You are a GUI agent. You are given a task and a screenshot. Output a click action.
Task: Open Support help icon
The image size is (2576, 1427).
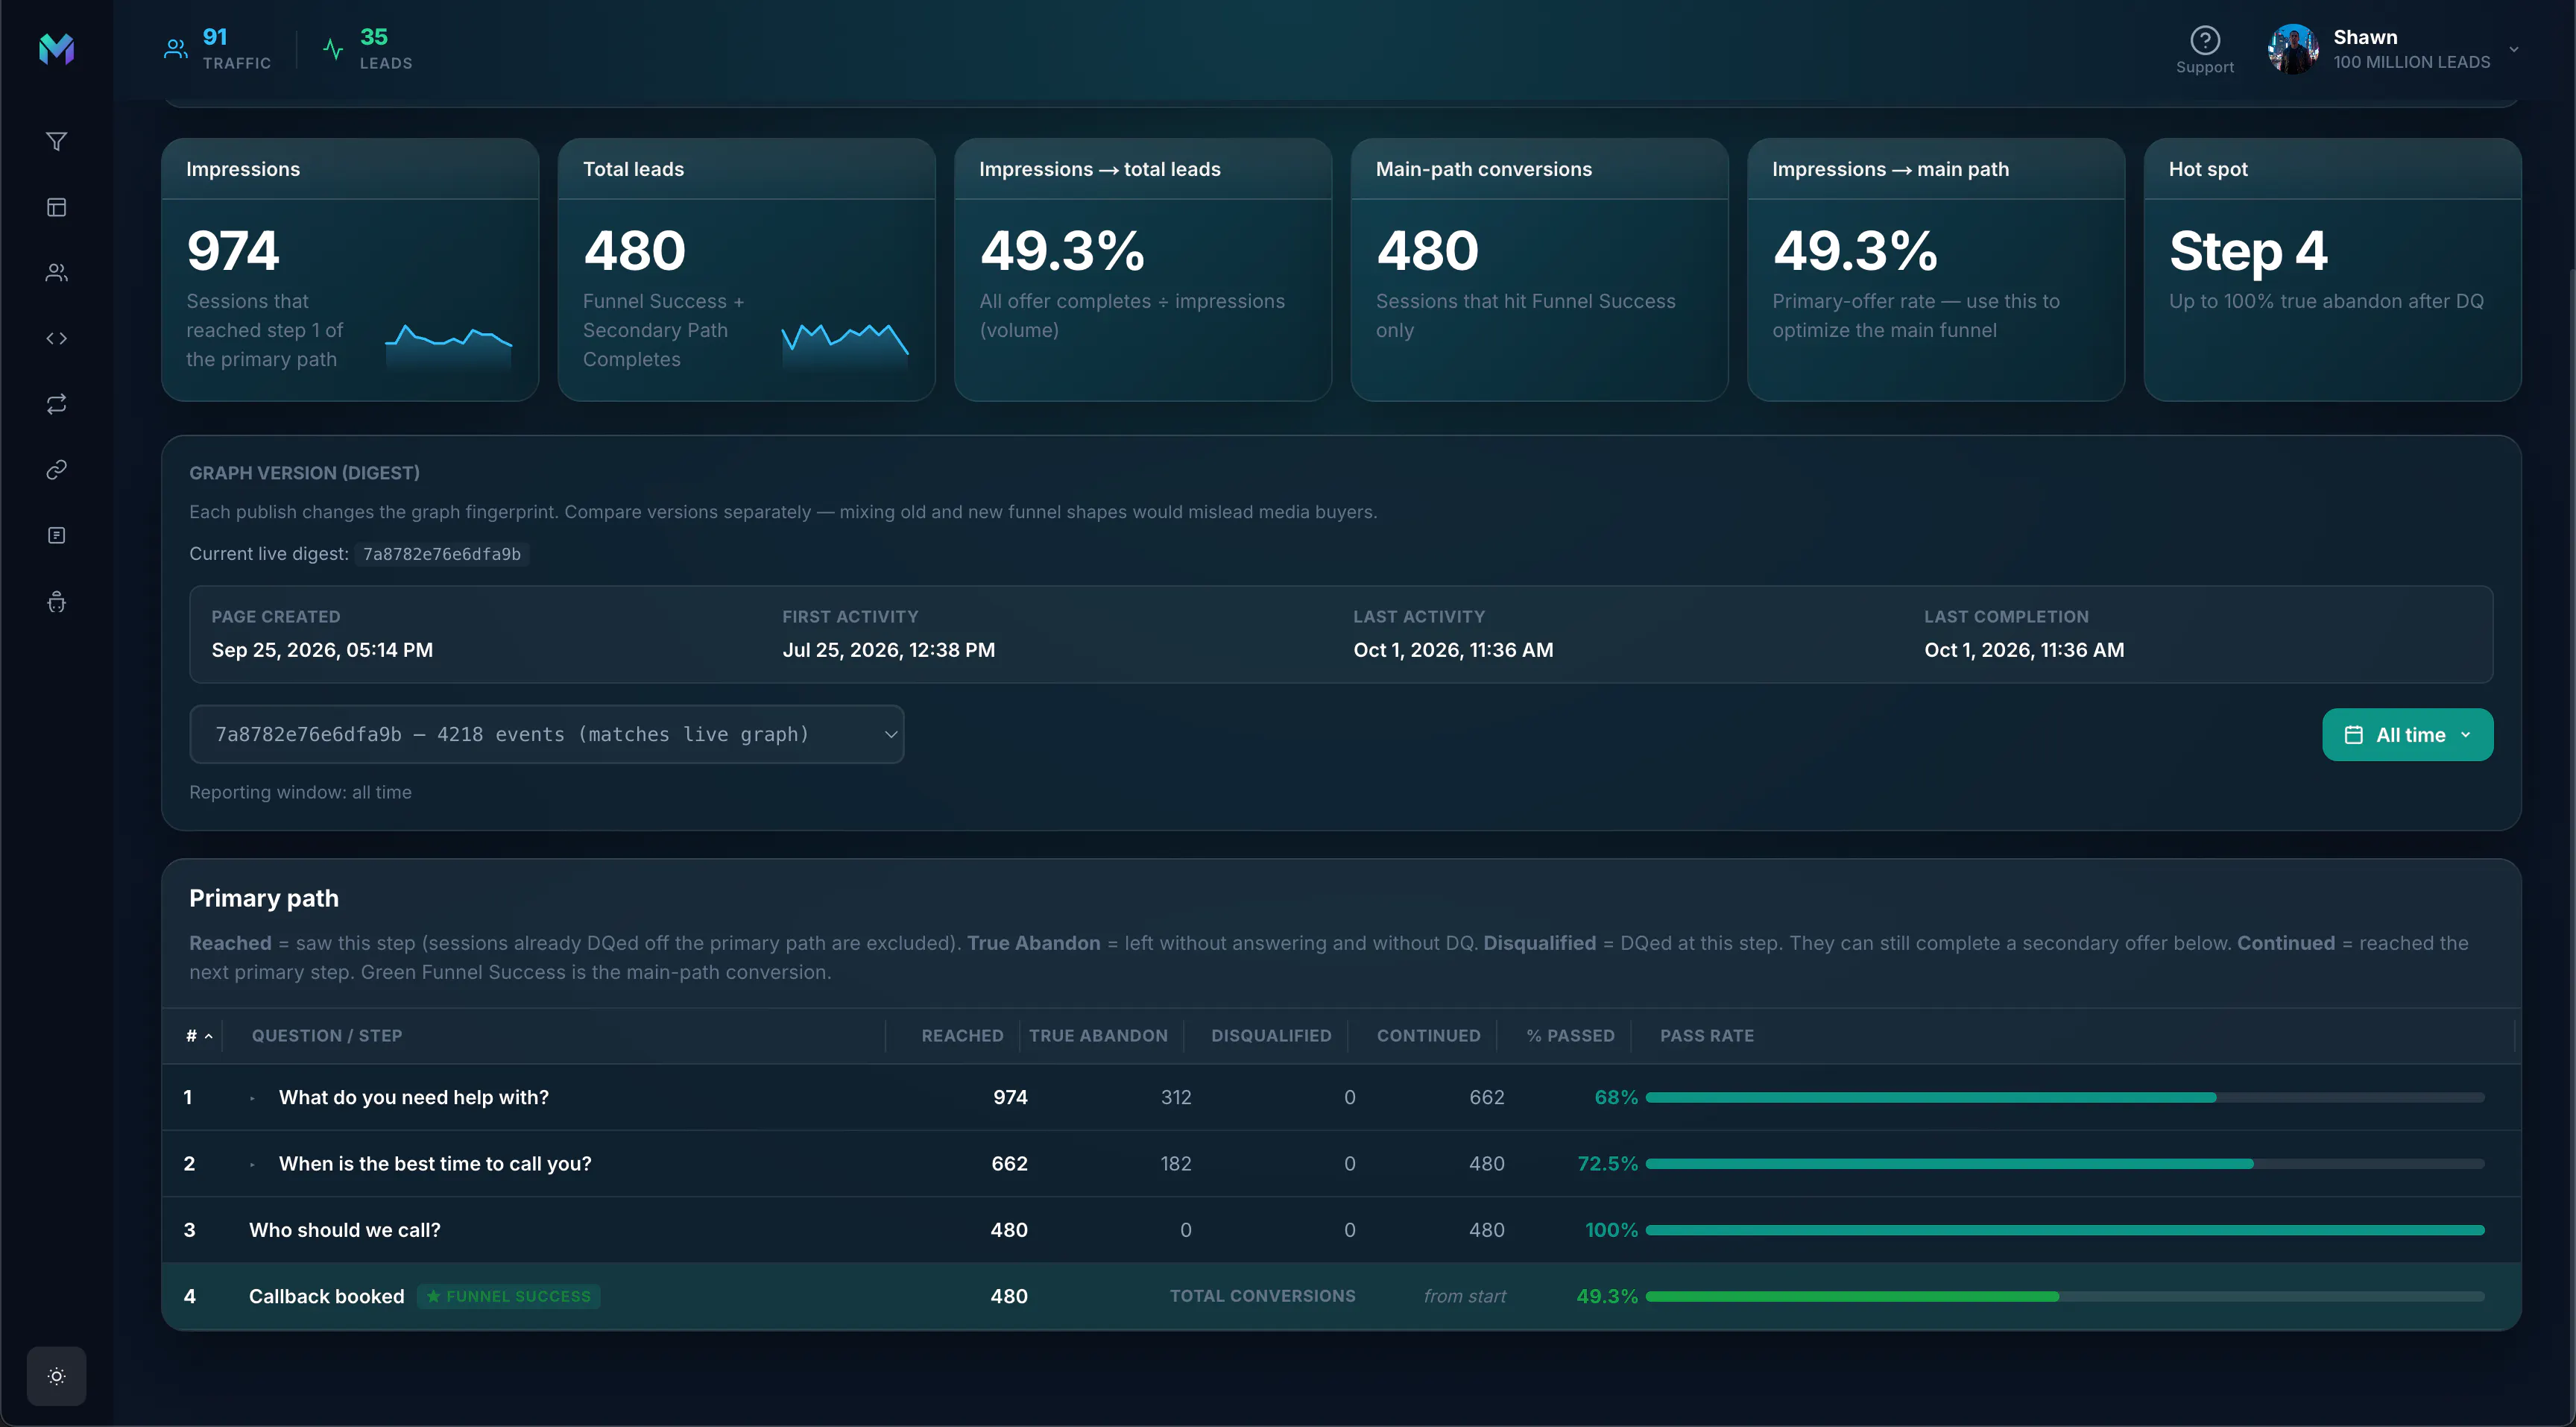(x=2205, y=40)
